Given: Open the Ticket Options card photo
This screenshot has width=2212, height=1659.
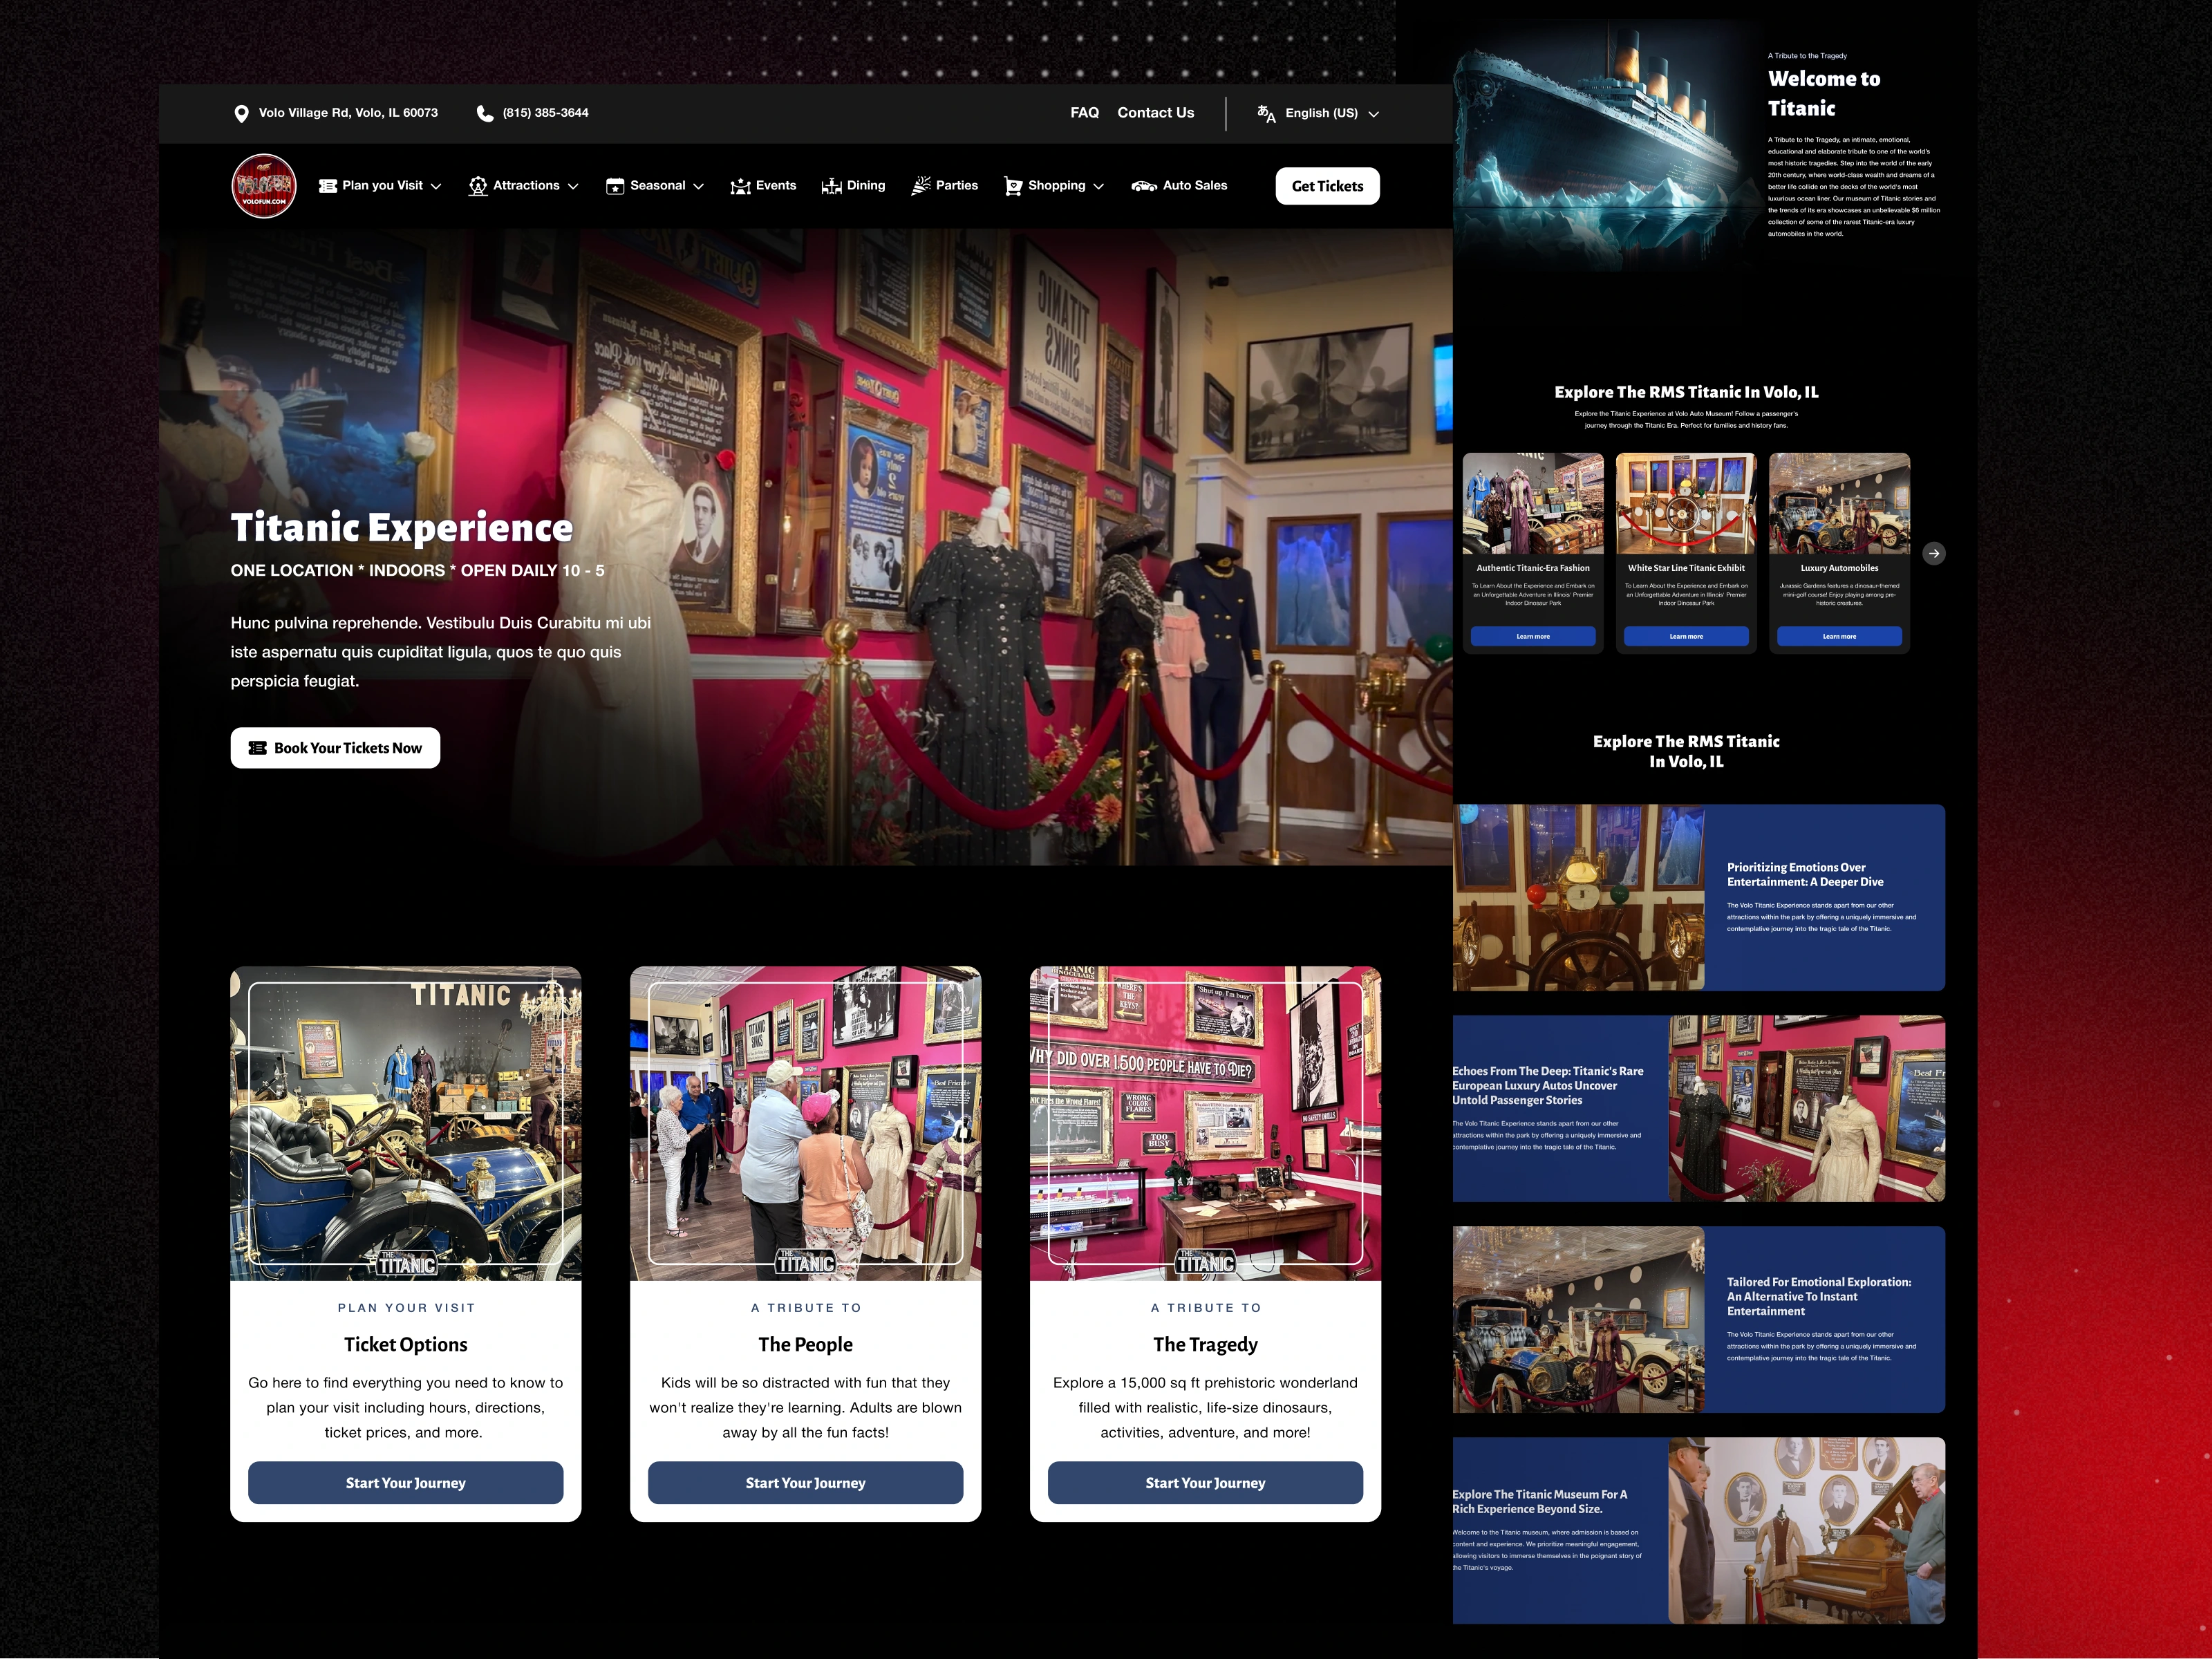Looking at the screenshot, I should (405, 1123).
